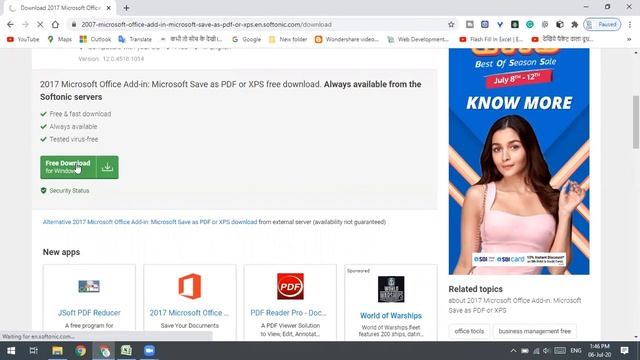Click the battery status tray icon
Image resolution: width=640 pixels, height=360 pixels.
[x=525, y=351]
